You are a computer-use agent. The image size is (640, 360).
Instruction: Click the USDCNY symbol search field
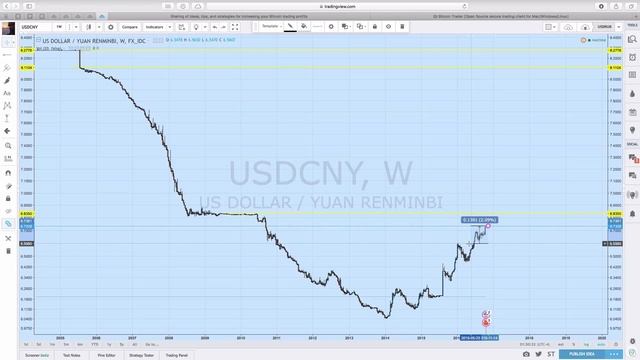click(x=36, y=27)
